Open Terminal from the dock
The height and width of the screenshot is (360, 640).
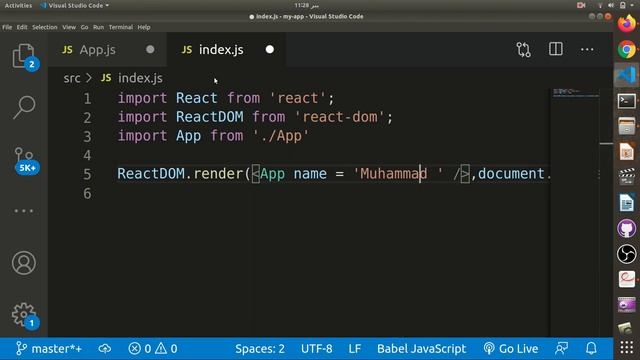(x=627, y=101)
